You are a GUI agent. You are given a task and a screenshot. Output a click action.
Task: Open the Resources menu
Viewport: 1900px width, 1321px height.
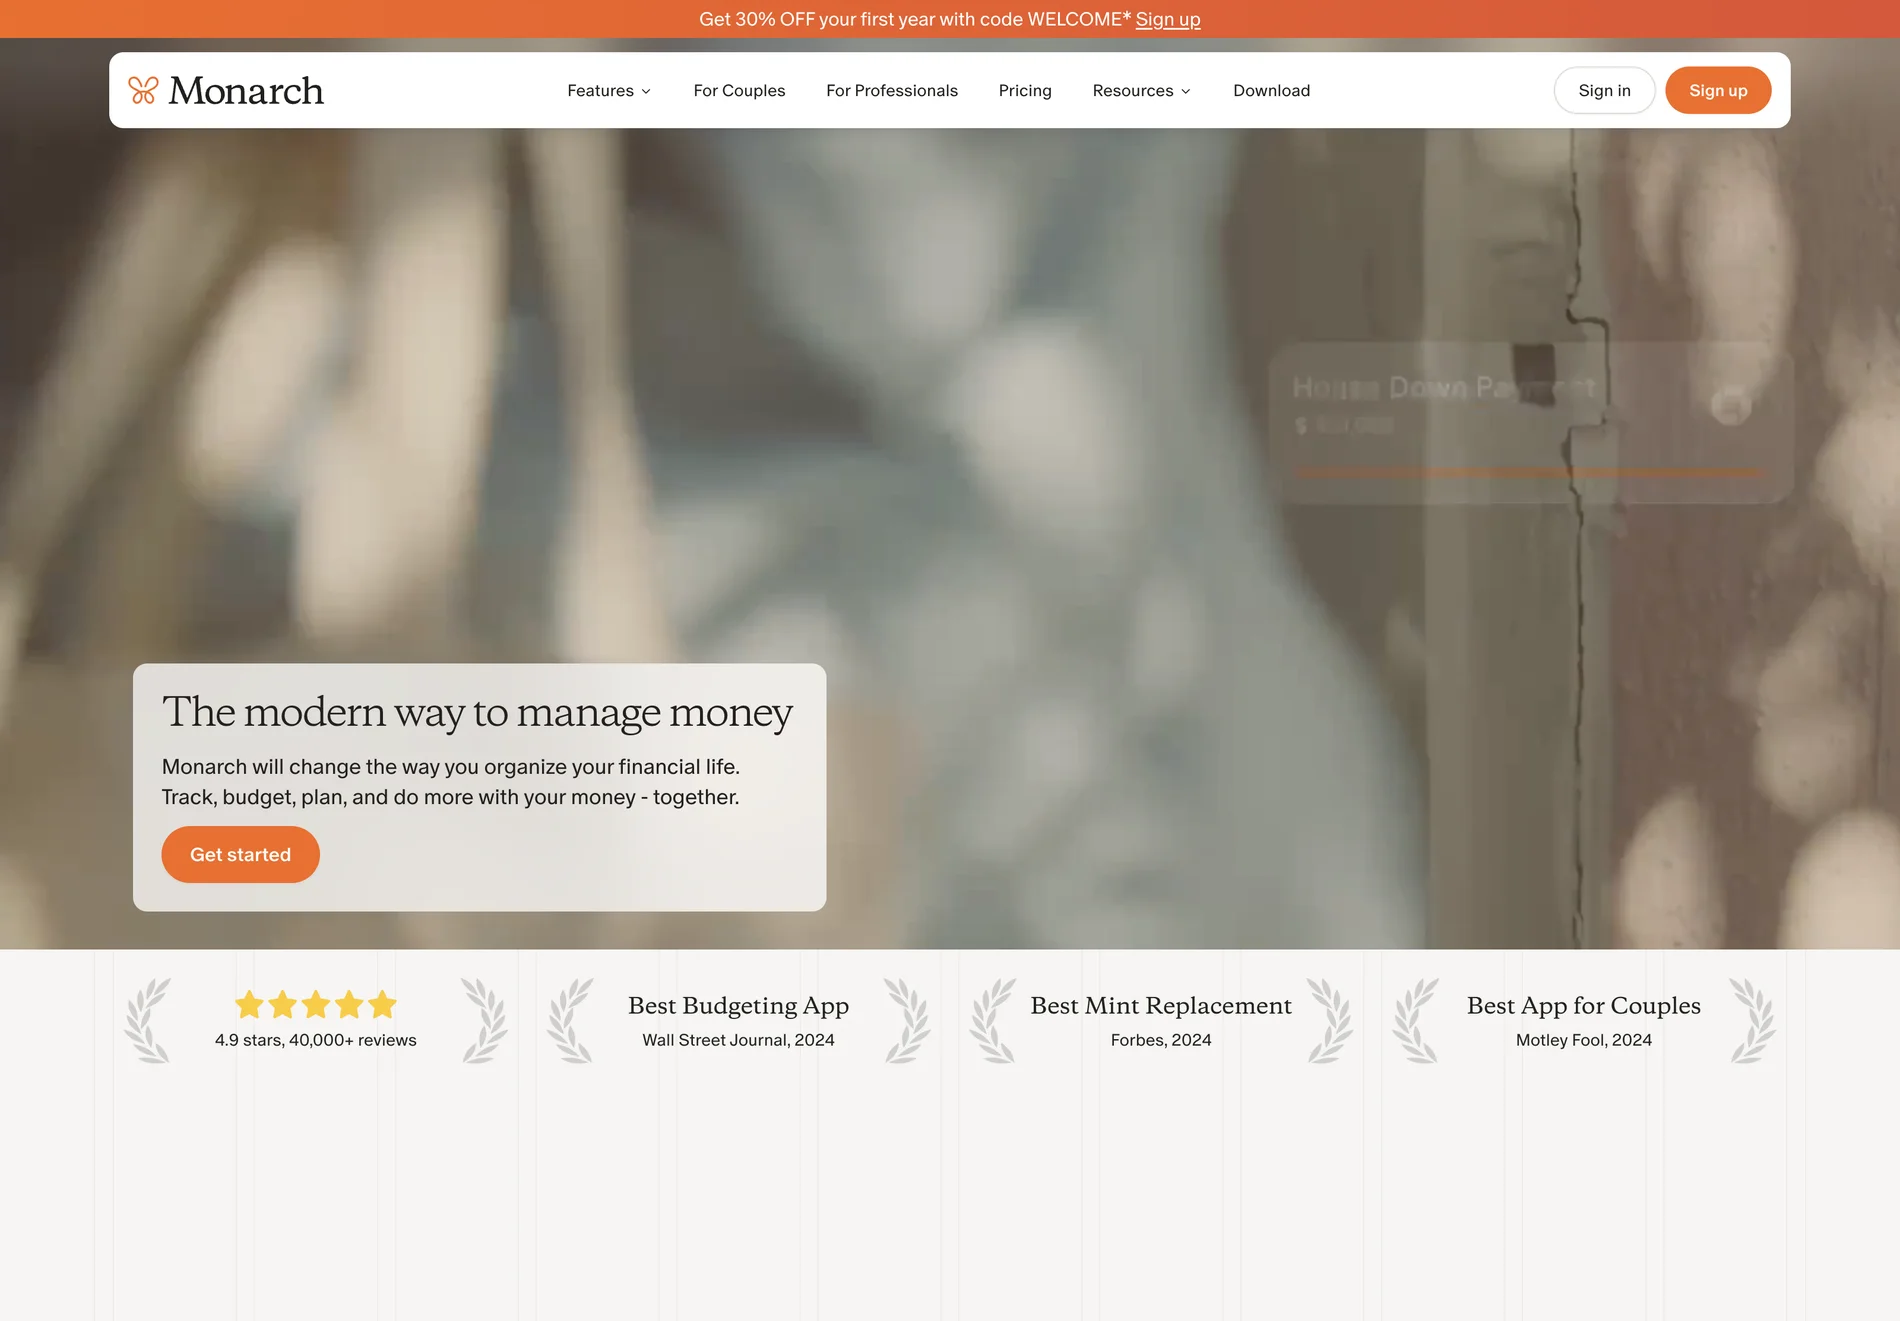tap(1142, 91)
